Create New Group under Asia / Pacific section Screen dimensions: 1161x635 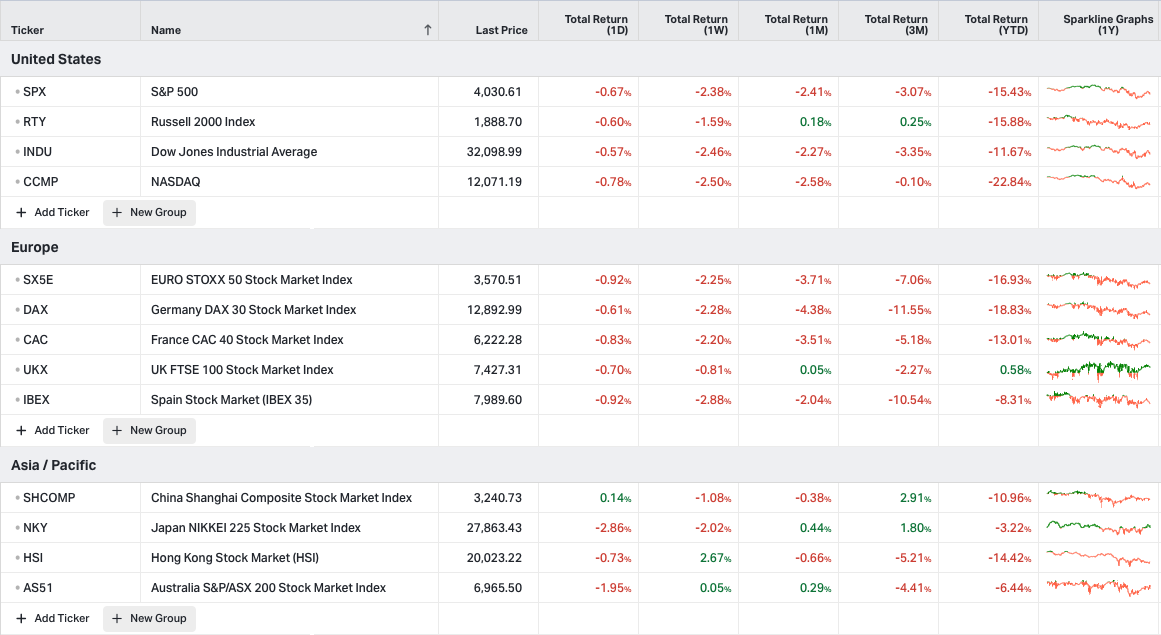point(150,618)
